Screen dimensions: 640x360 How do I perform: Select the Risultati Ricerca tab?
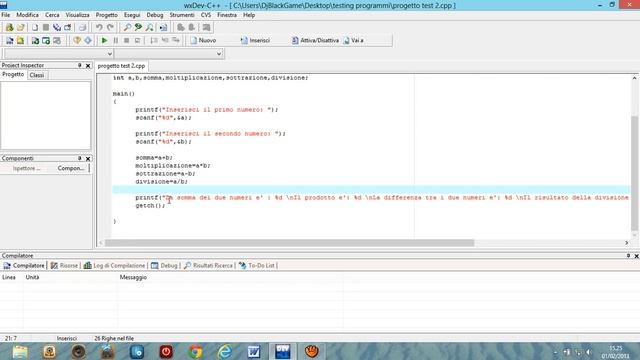[x=208, y=265]
